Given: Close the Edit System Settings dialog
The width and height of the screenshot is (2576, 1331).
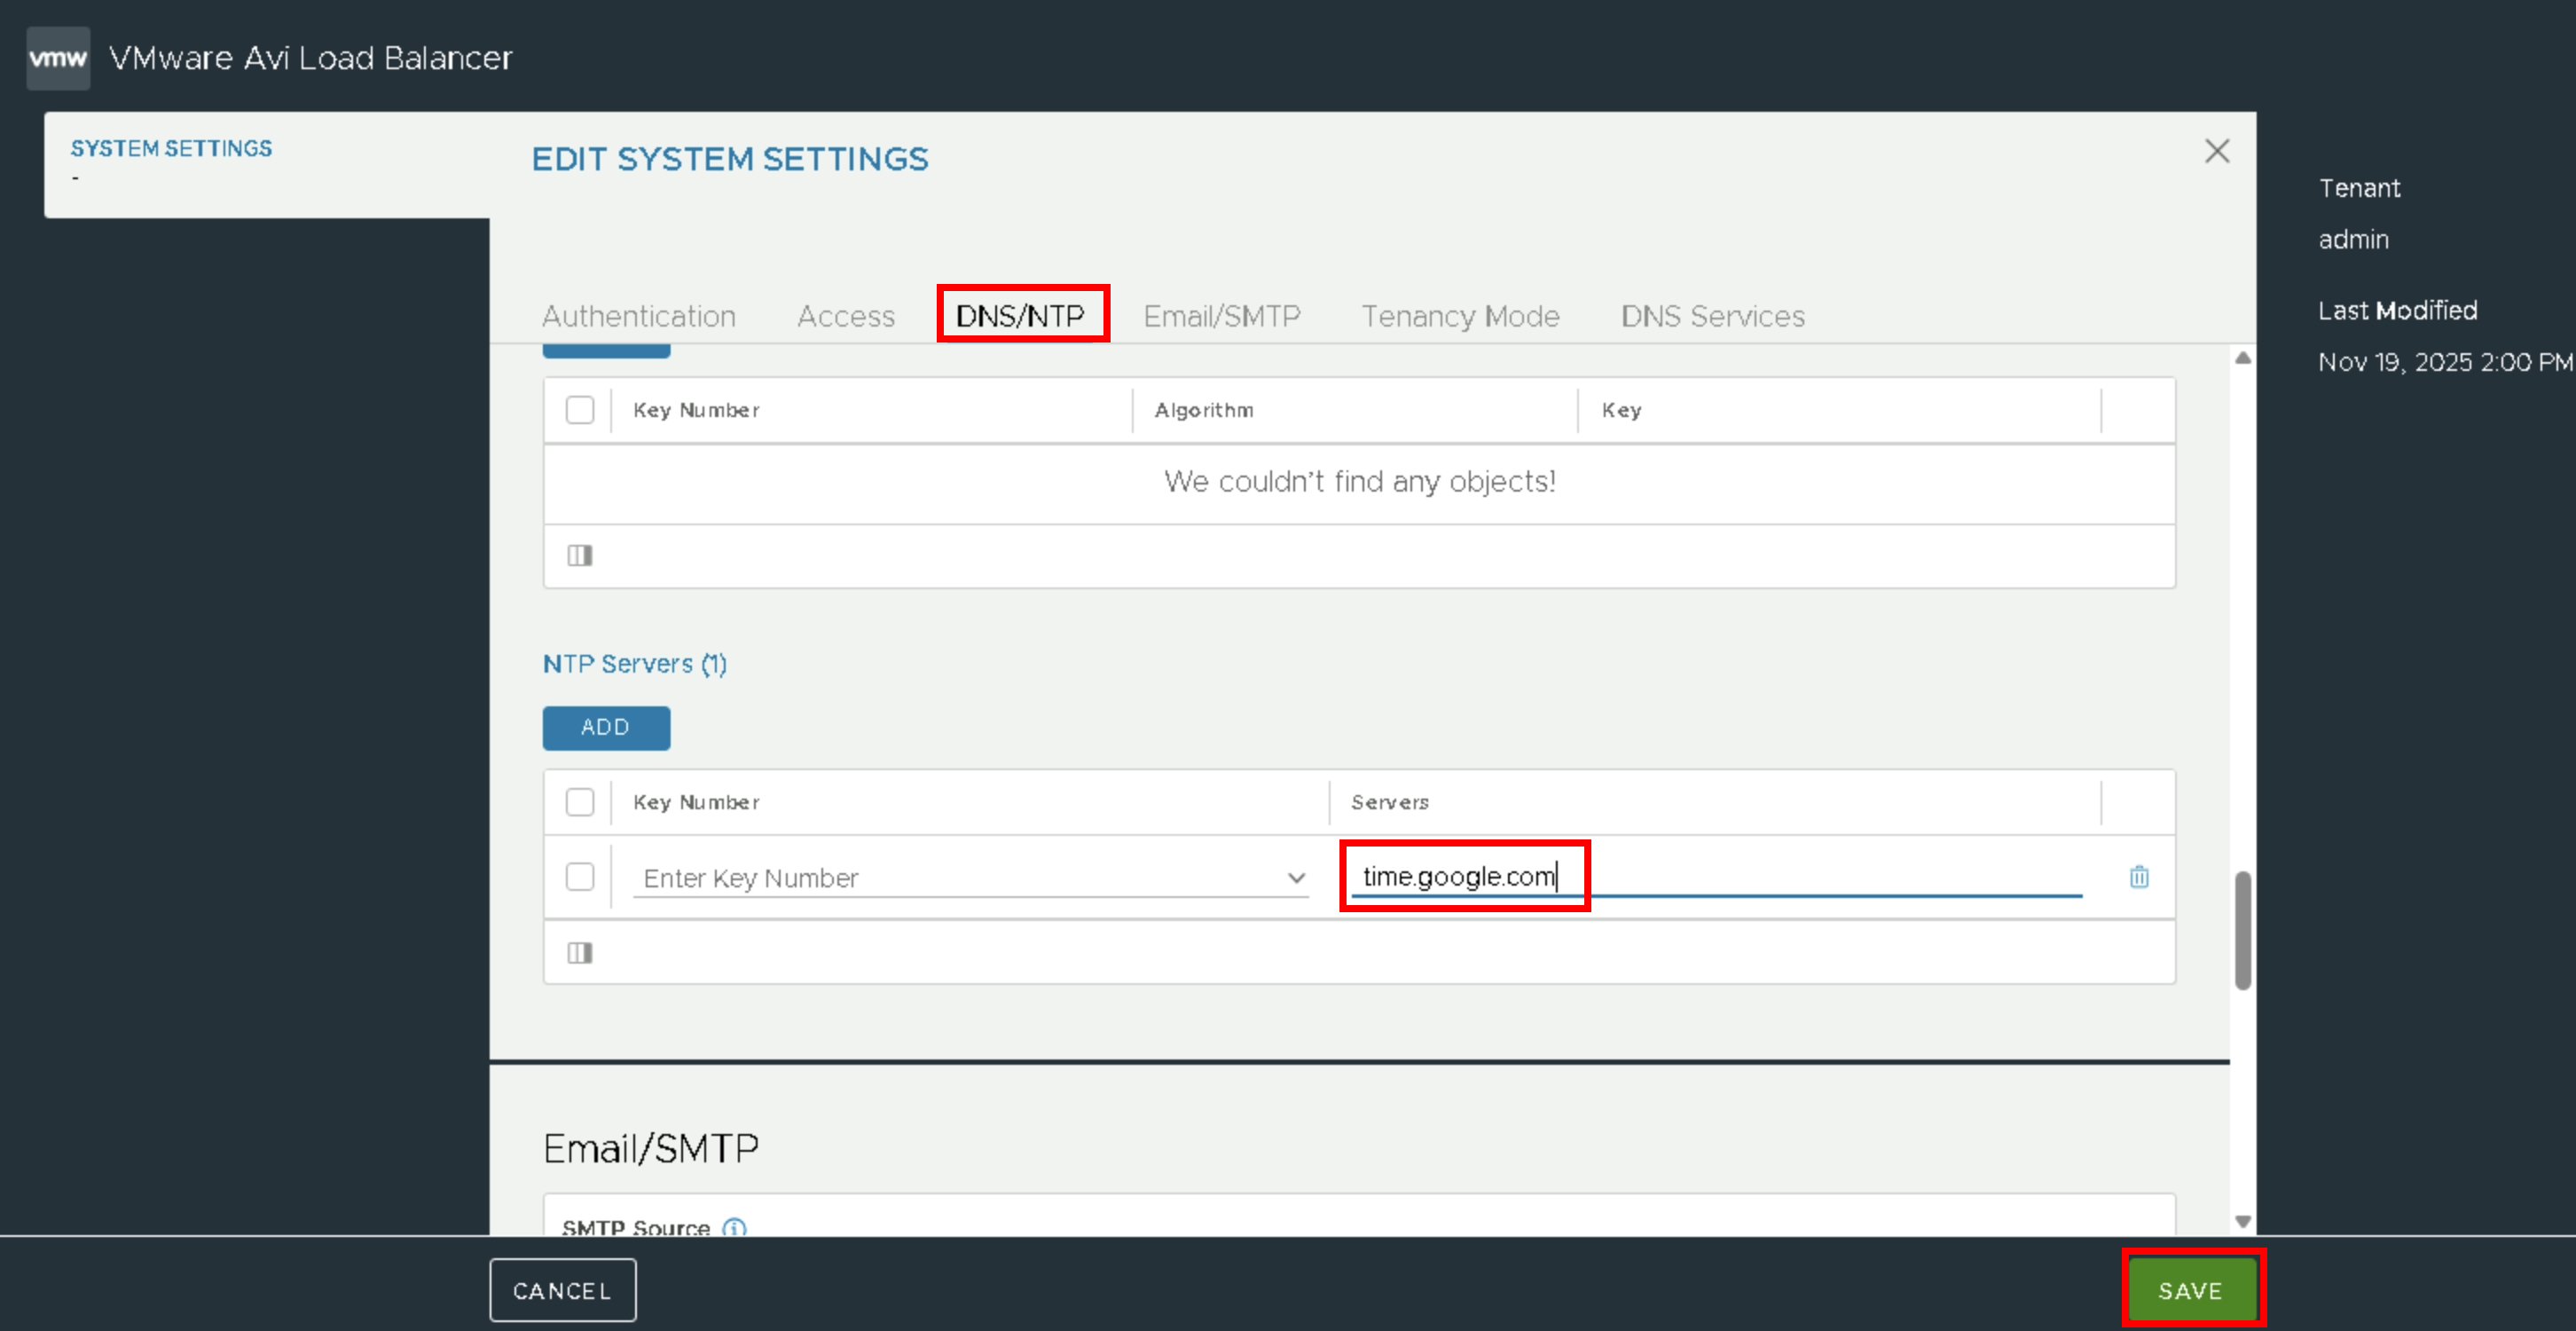Looking at the screenshot, I should (x=2217, y=151).
